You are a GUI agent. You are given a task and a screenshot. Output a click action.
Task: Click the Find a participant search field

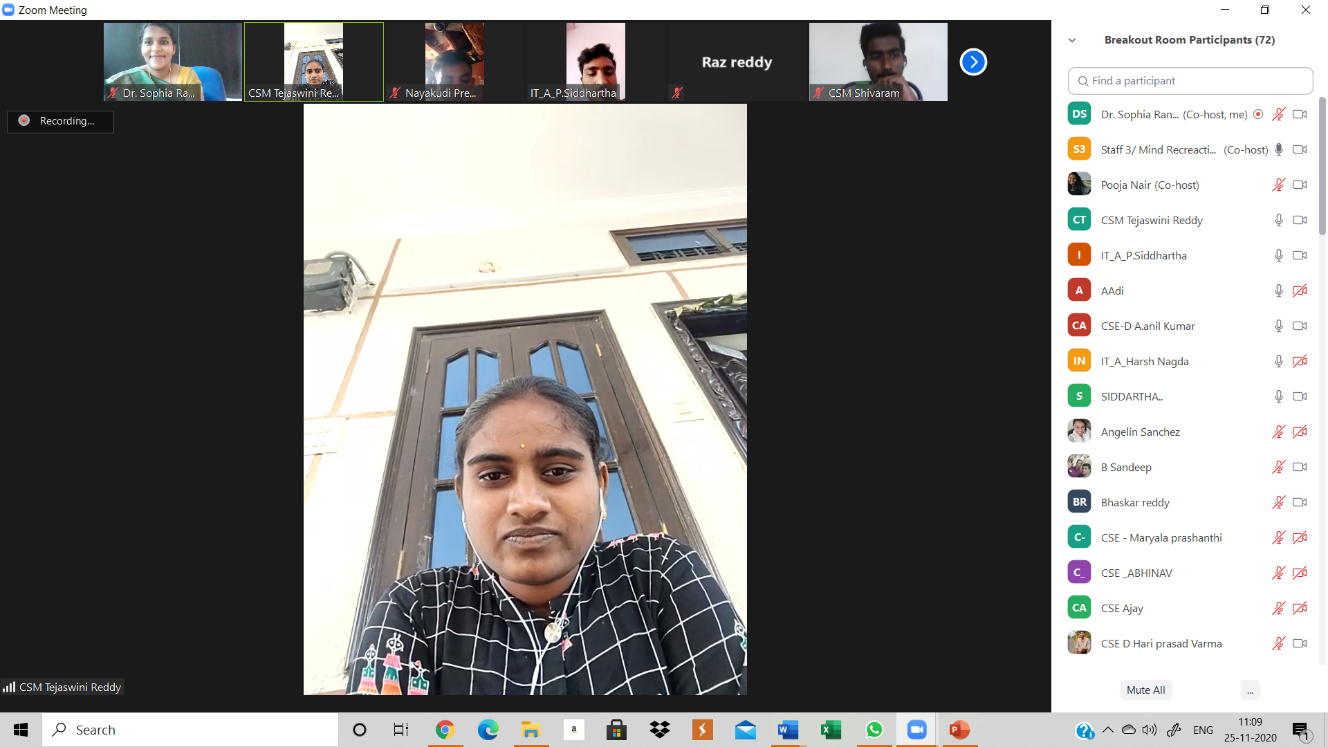pos(1190,81)
